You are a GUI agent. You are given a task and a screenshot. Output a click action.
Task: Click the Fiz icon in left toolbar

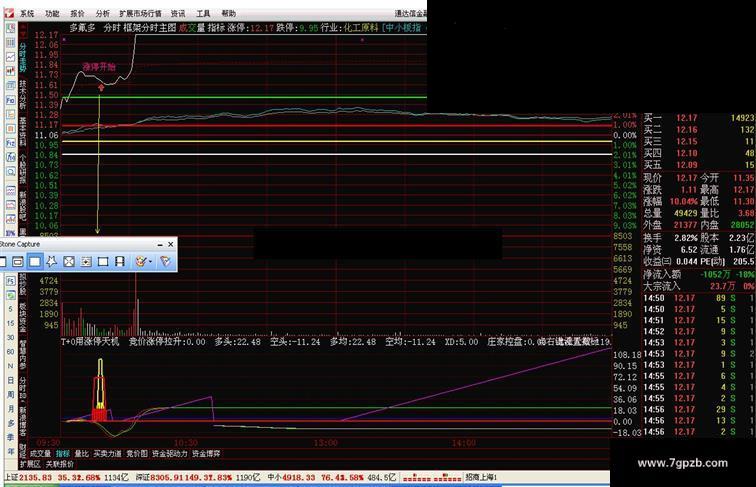[x=11, y=143]
